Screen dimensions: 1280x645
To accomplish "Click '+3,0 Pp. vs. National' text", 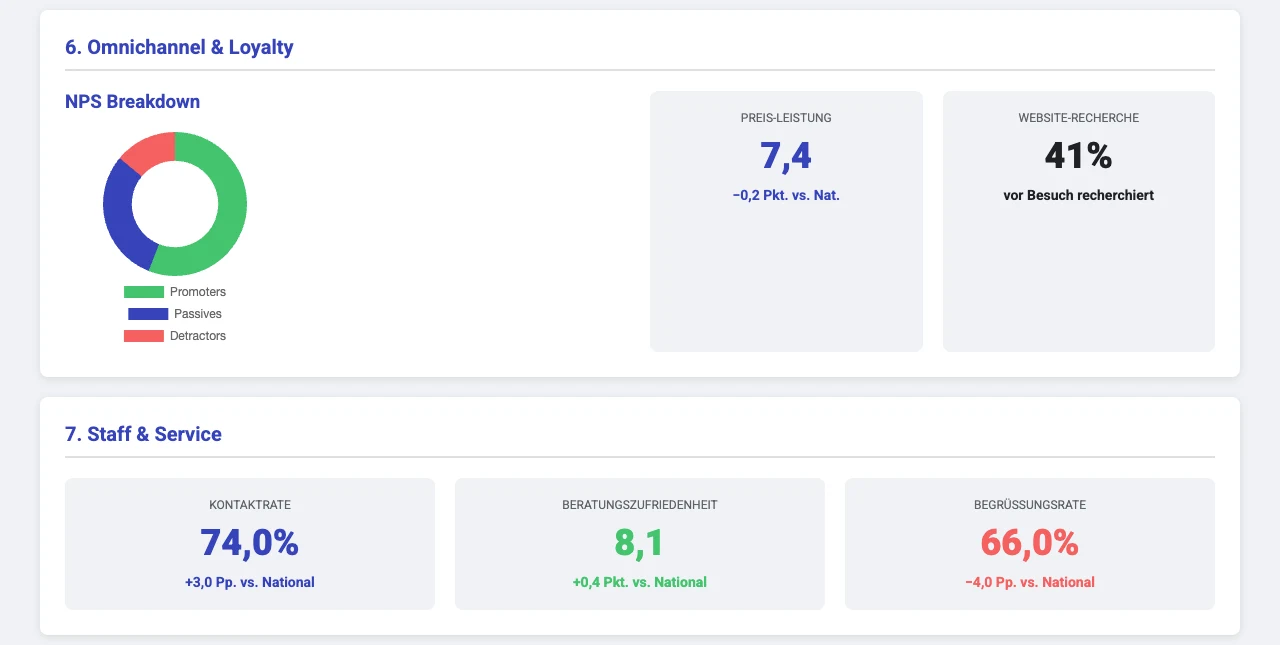I will [x=250, y=582].
